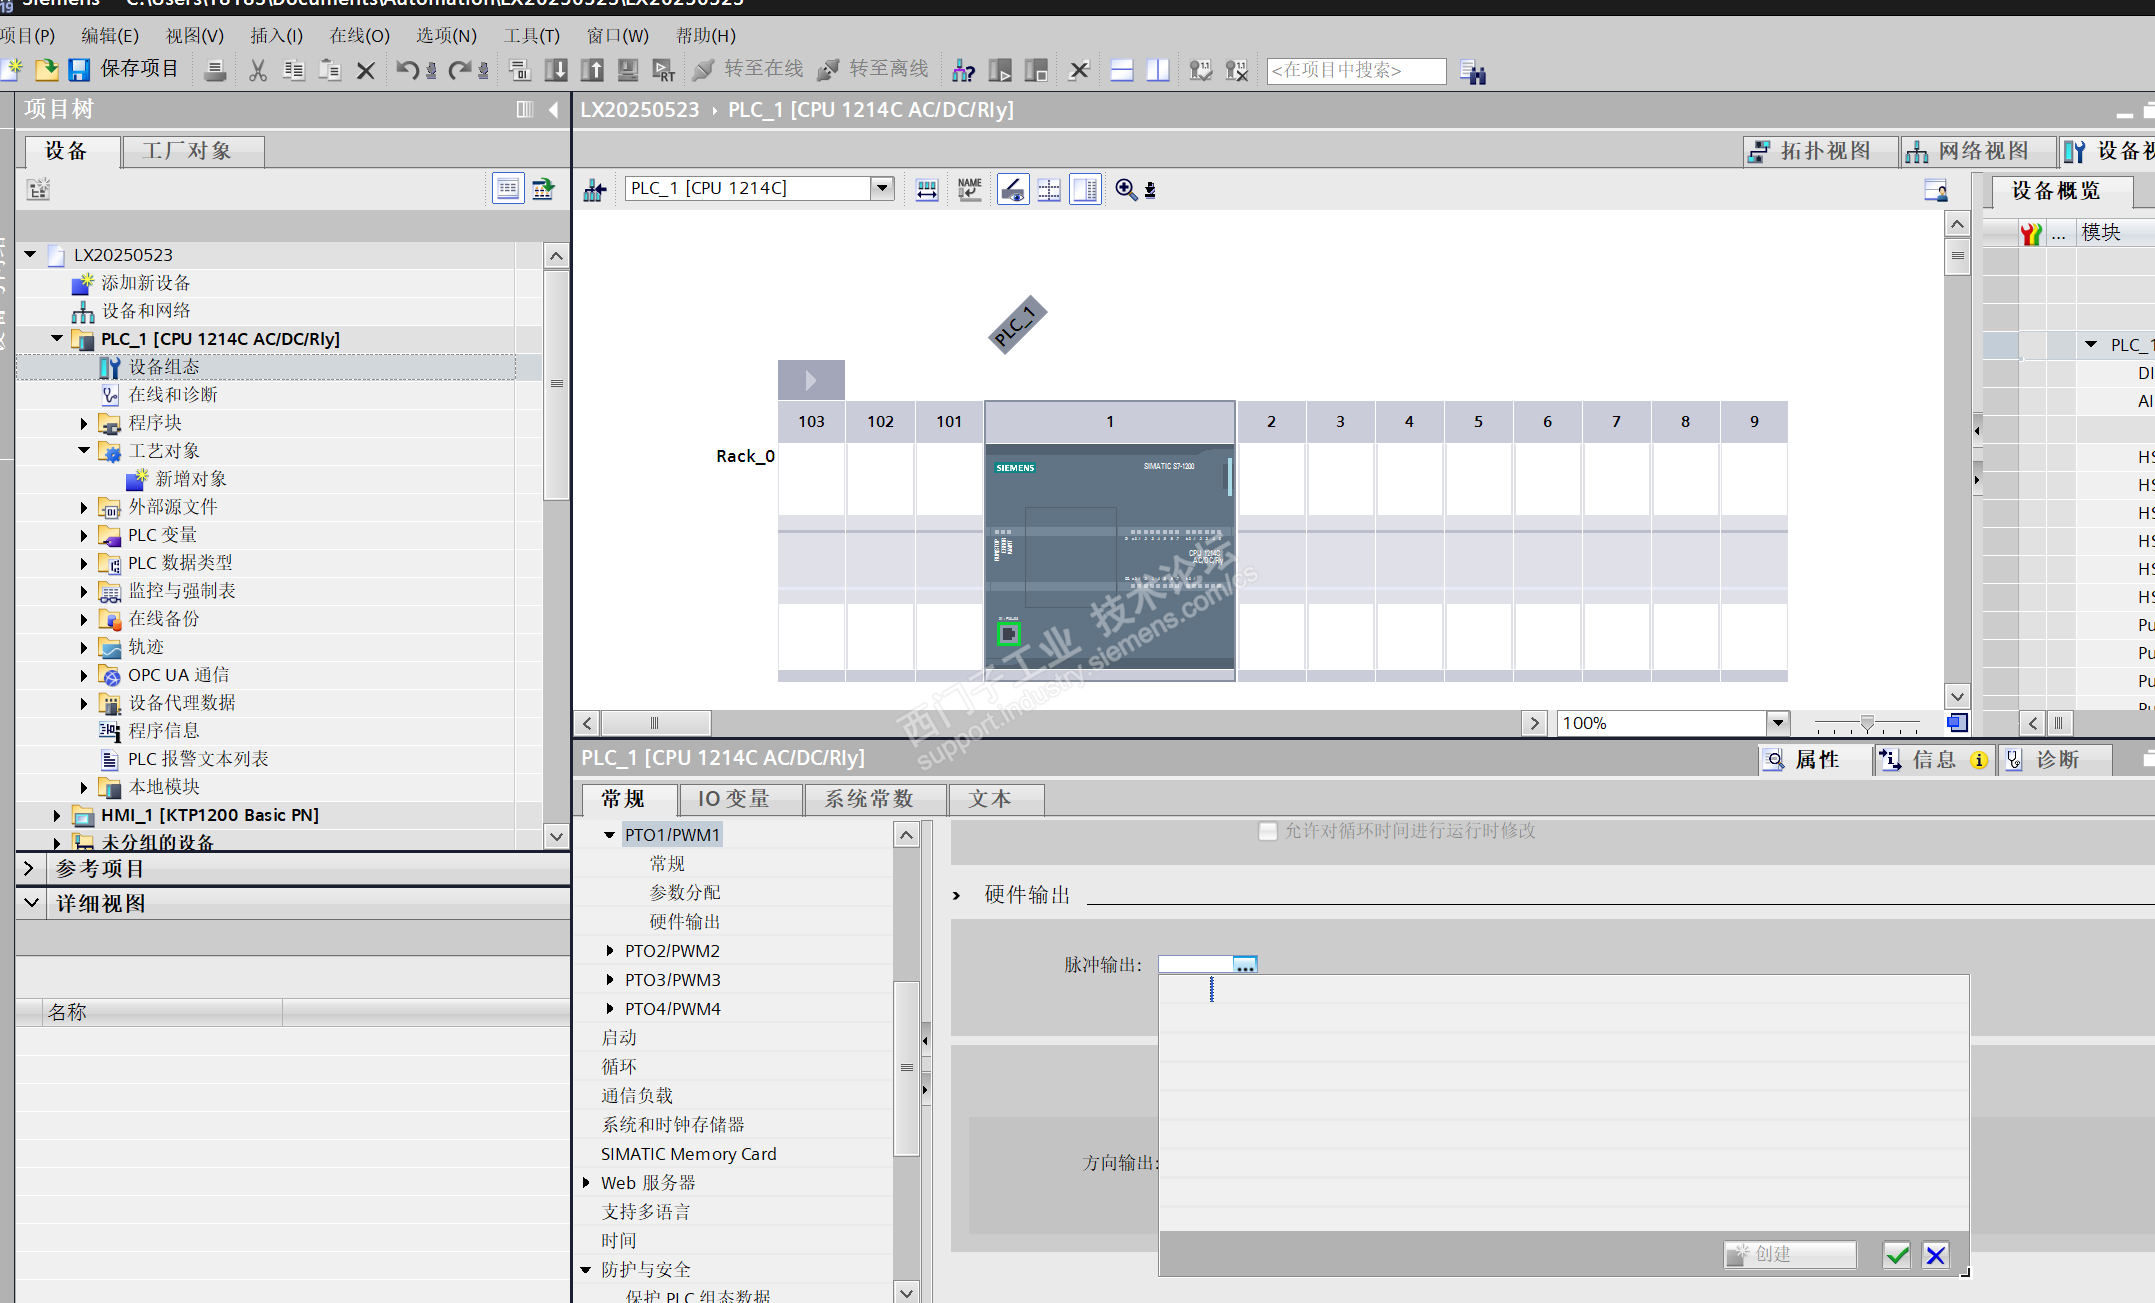Screen dimensions: 2155x1303
Task: Click the Save project disk icon
Action: 79,70
